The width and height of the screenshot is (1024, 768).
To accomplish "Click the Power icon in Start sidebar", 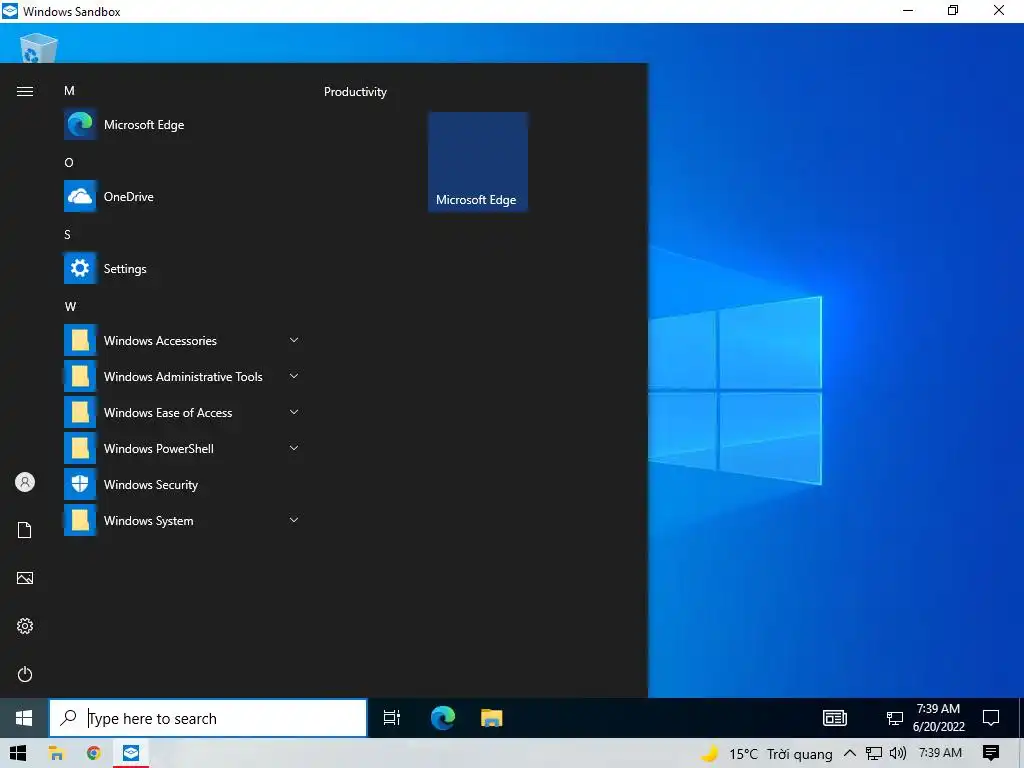I will click(x=25, y=674).
